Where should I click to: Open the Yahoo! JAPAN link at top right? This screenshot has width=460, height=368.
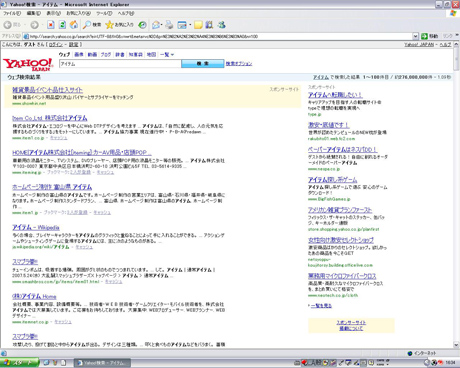[x=419, y=44]
